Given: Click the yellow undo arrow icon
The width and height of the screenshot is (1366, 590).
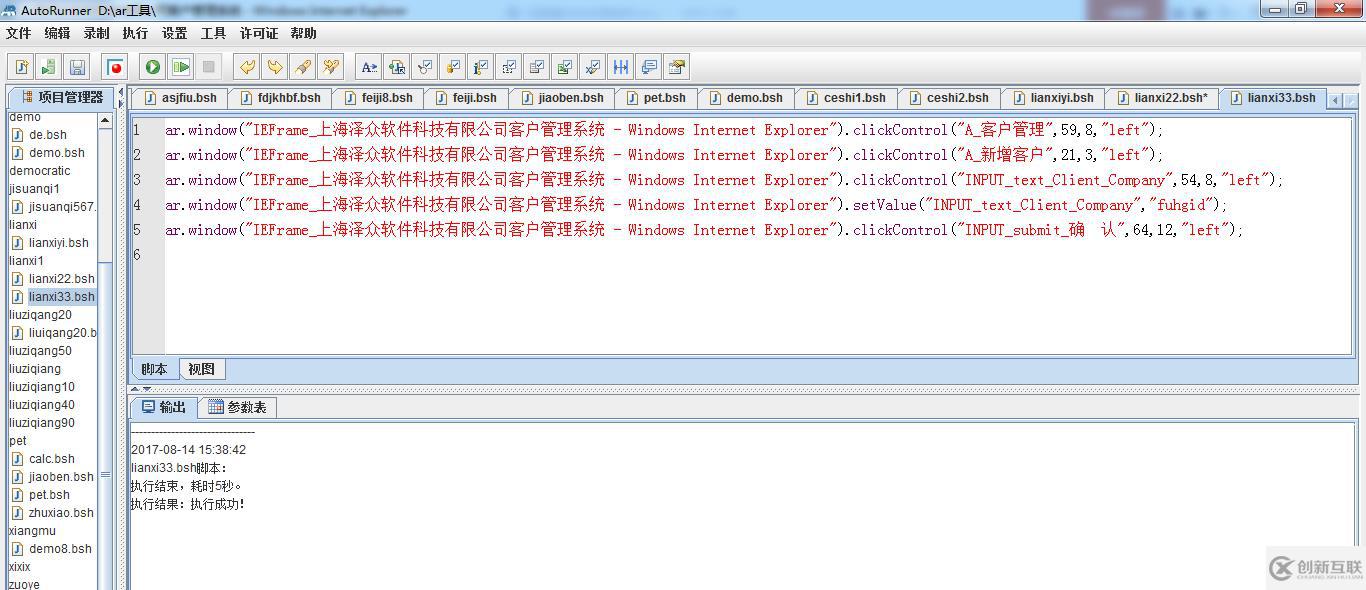Looking at the screenshot, I should (x=246, y=67).
